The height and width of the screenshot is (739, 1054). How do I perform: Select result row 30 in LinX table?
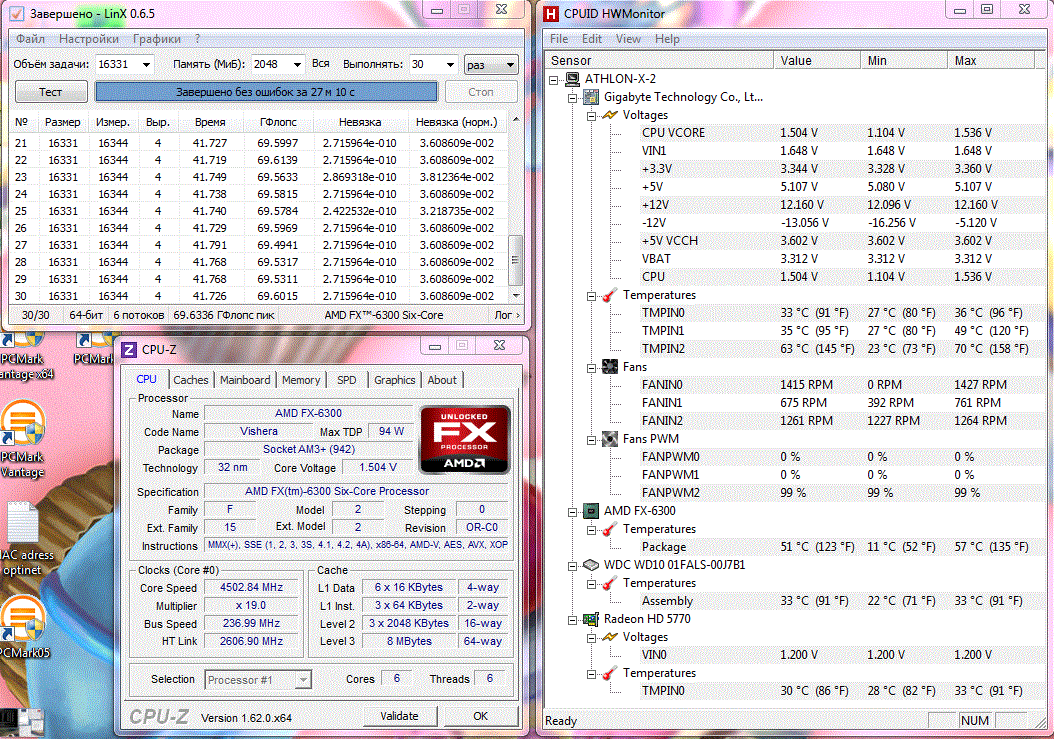[259, 296]
